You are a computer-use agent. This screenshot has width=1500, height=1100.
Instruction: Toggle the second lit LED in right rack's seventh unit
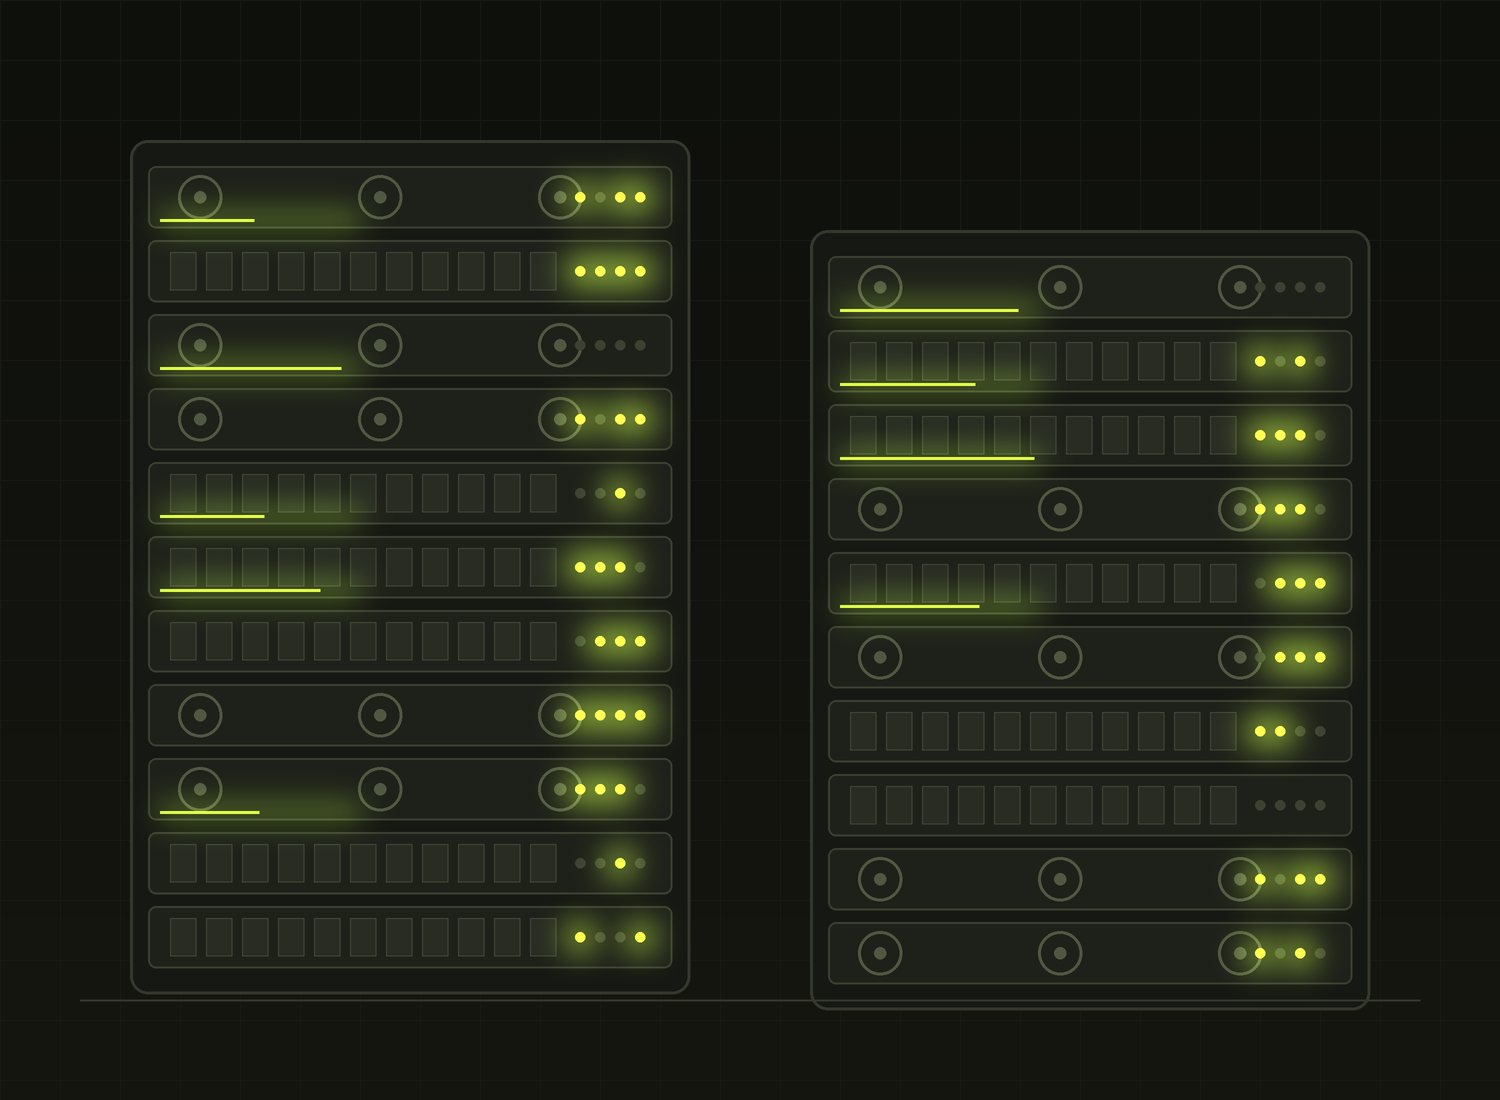pos(1280,731)
